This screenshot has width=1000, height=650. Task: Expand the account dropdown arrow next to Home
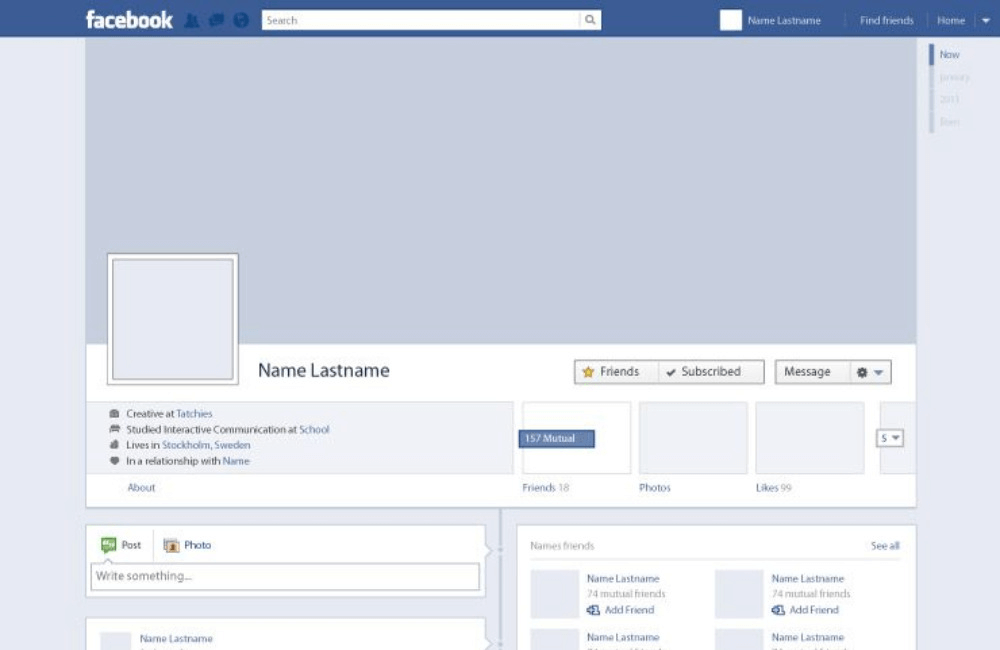click(x=984, y=20)
